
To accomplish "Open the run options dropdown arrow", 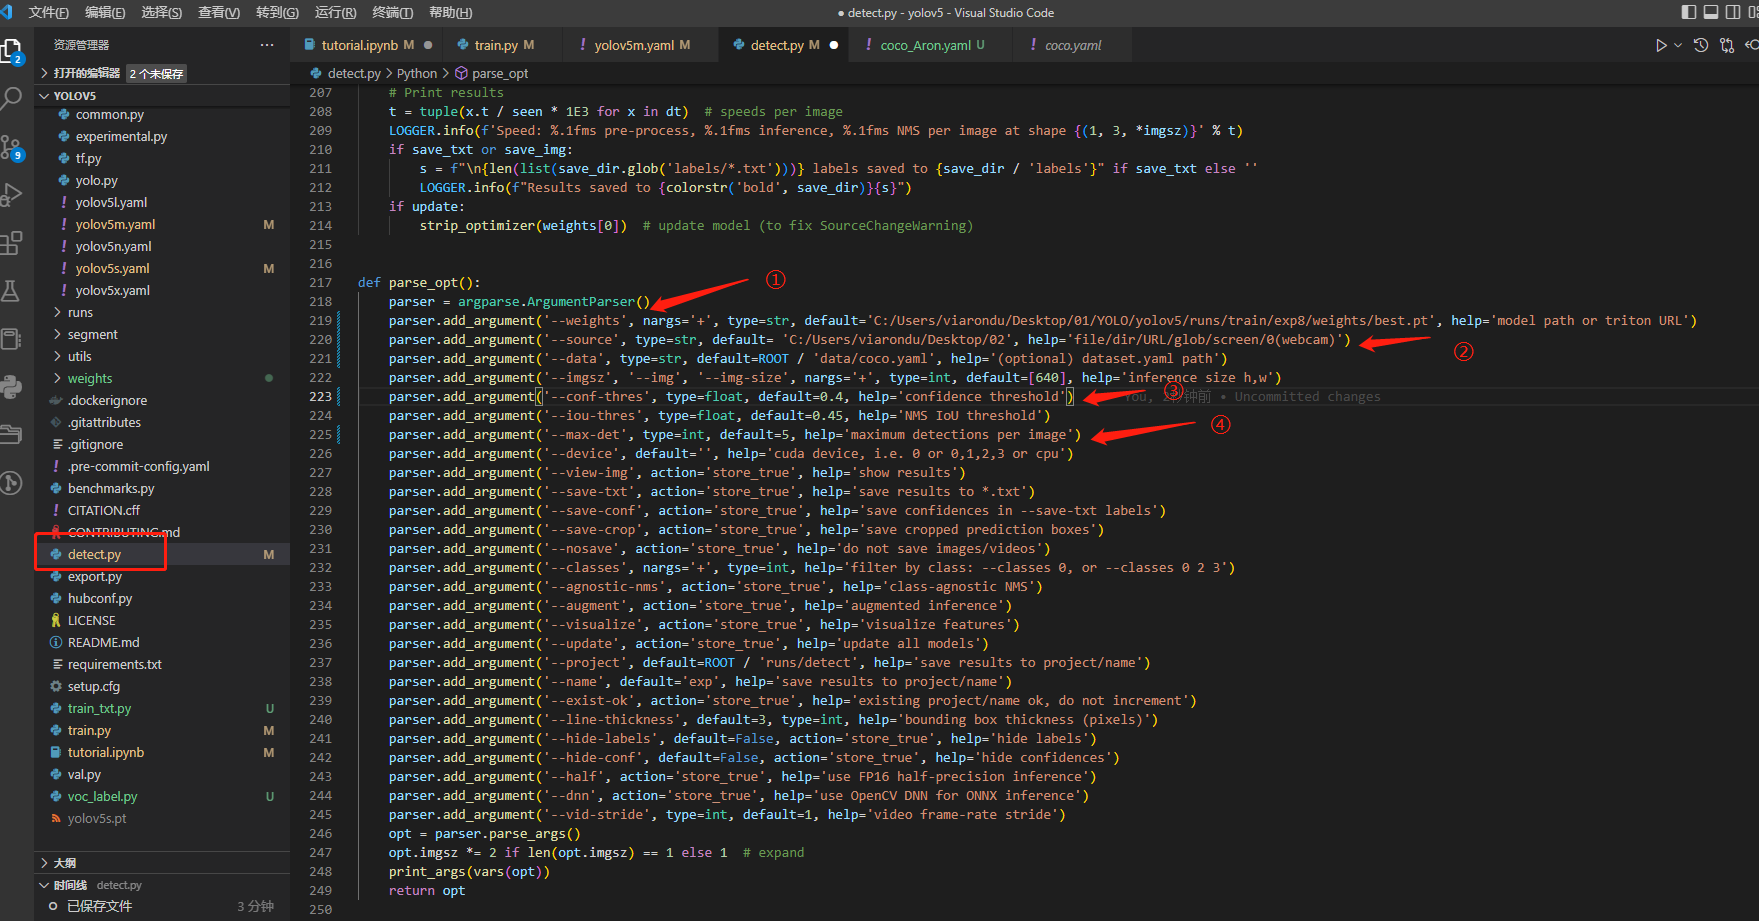I will 1678,45.
